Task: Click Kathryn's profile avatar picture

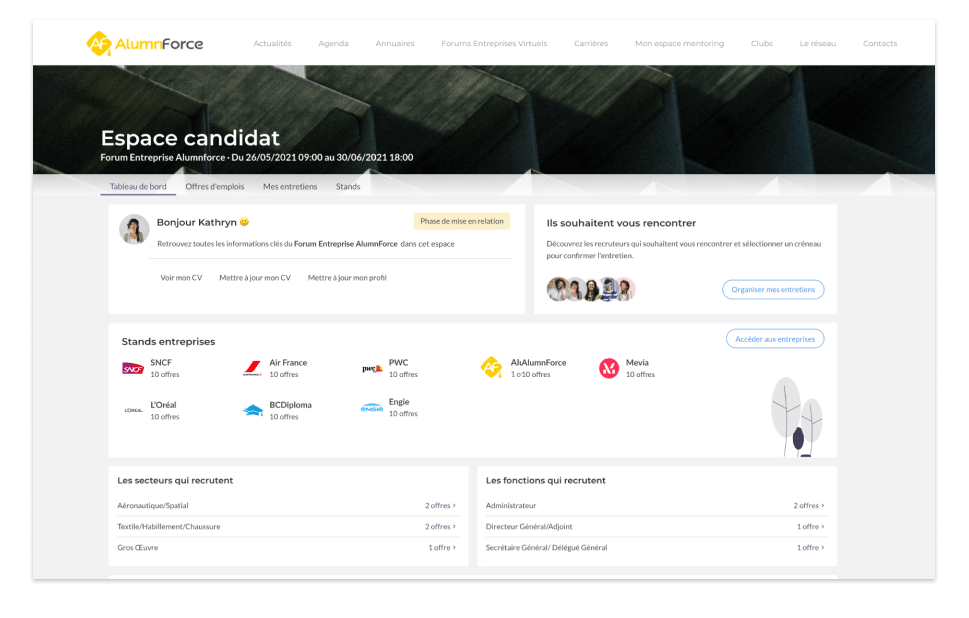Action: [134, 229]
